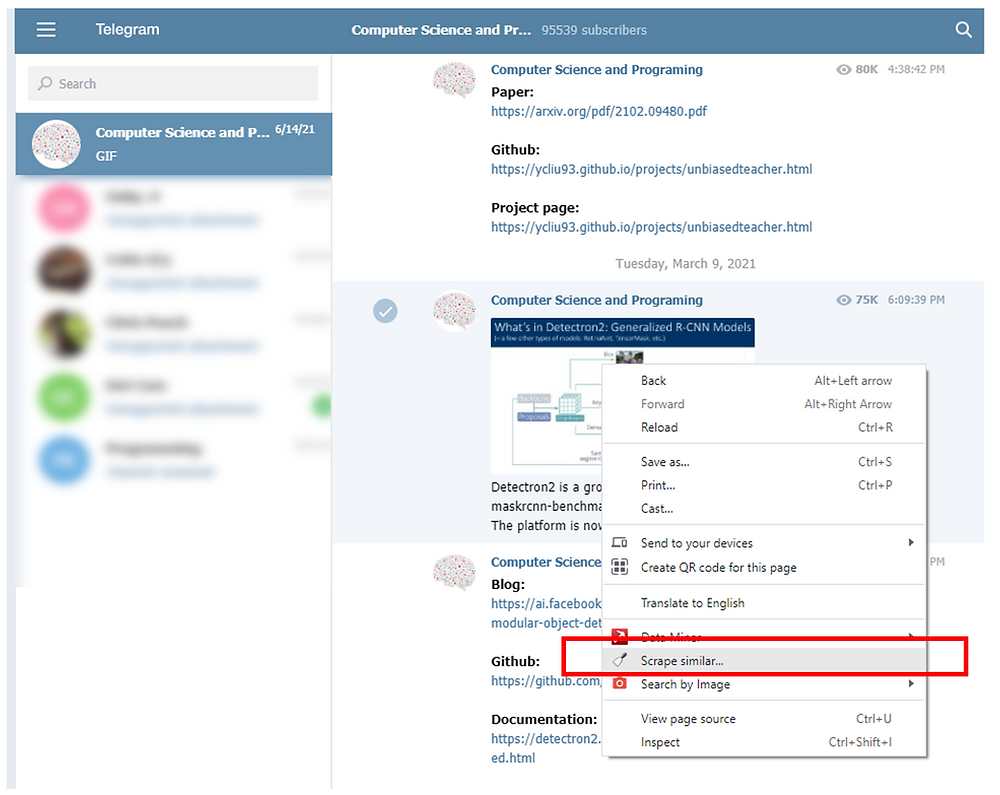
Task: Click sender name on 75K views message
Action: pos(597,300)
